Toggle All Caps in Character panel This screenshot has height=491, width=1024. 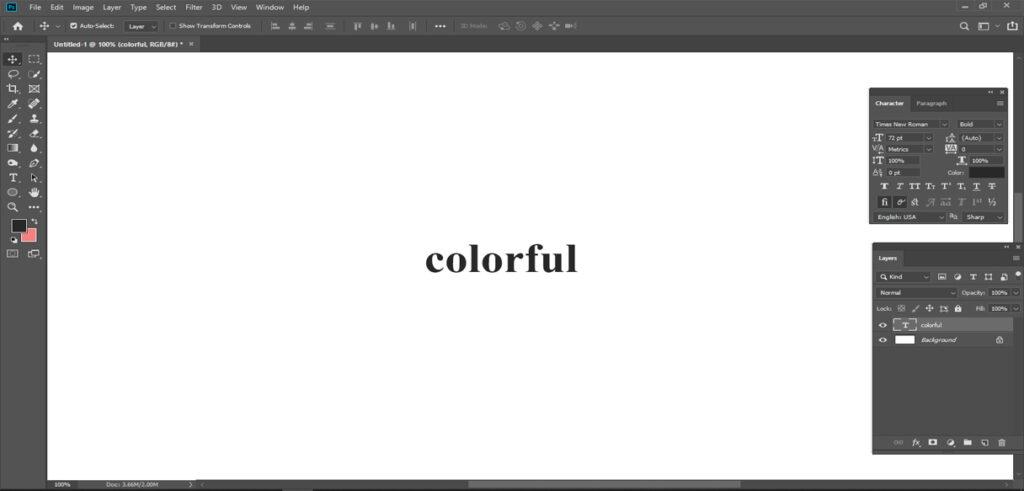pyautogui.click(x=915, y=187)
